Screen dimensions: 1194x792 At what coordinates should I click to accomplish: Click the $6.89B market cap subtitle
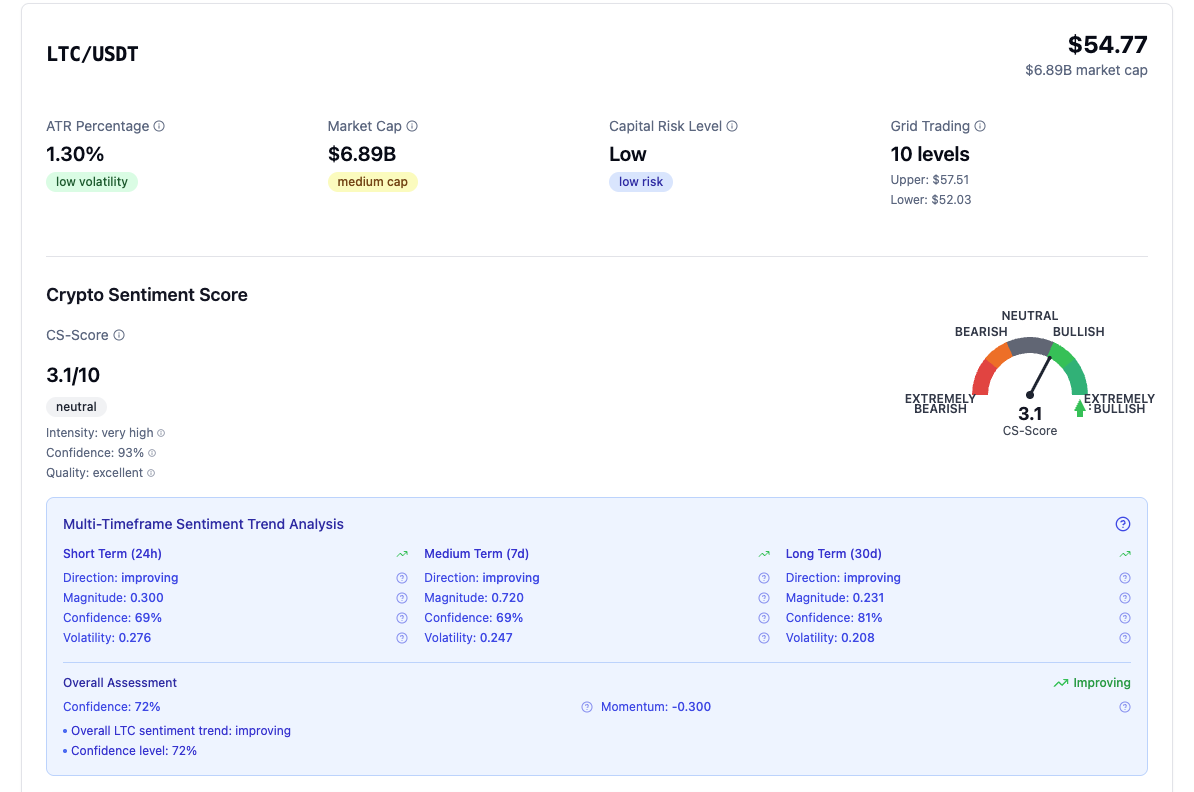point(1086,70)
